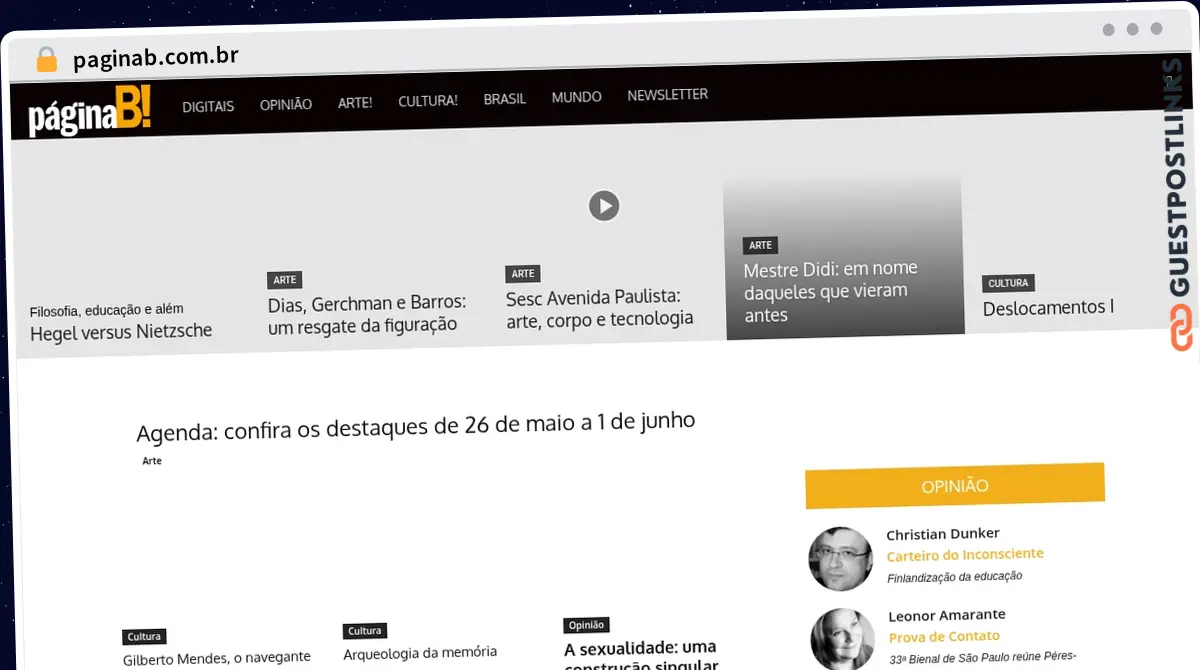Open the Carteiro do Inconsciente column
This screenshot has height=670, width=1200.
coord(965,555)
